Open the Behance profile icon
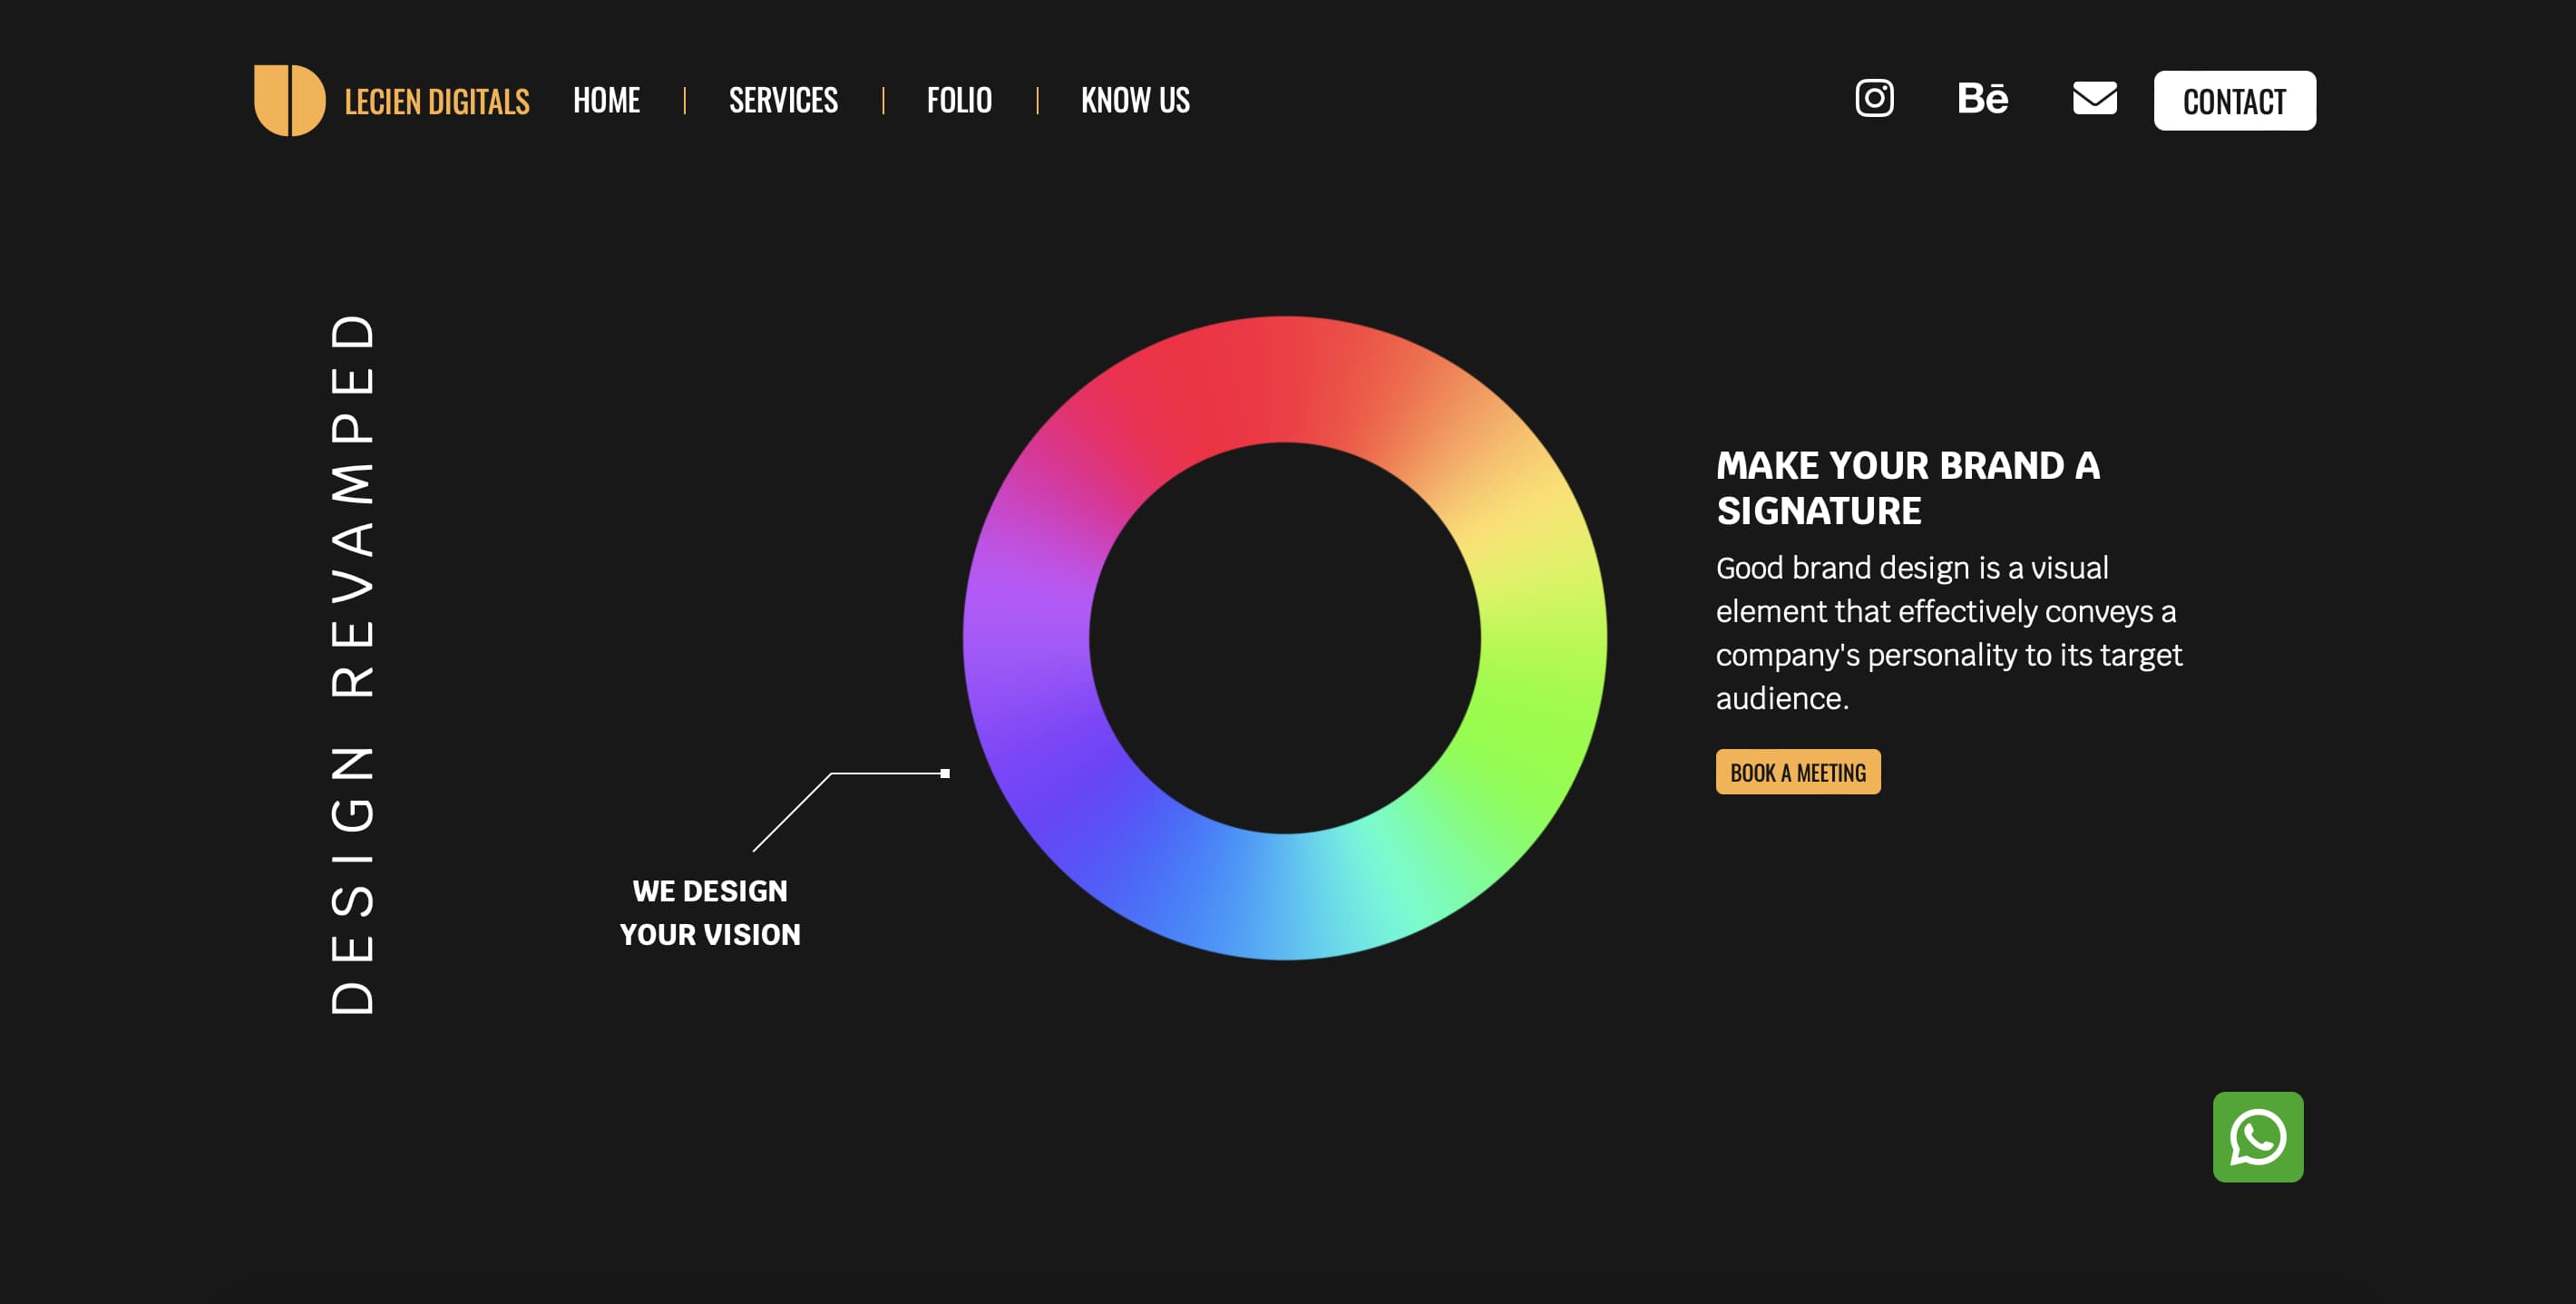2576x1304 pixels. [x=1982, y=98]
